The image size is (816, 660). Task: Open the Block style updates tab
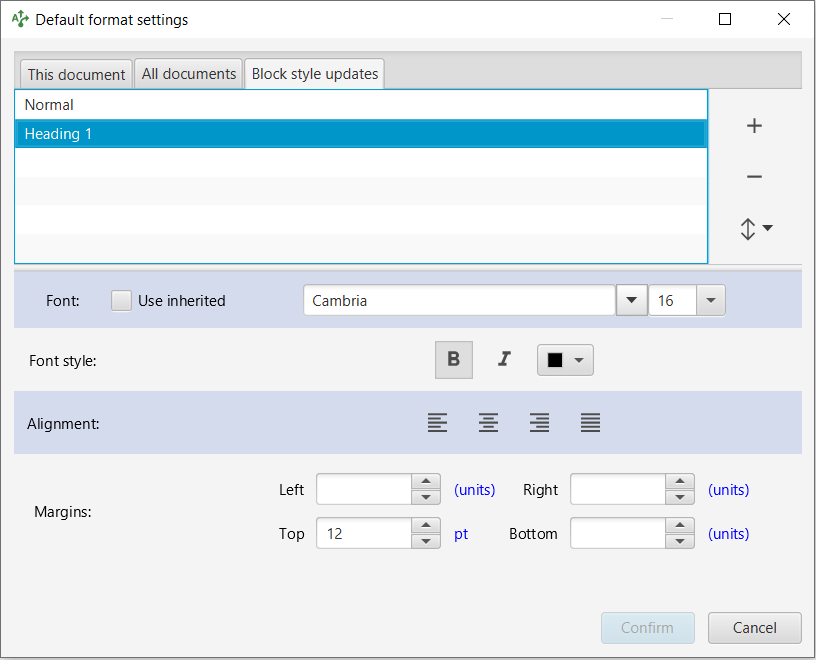[315, 74]
